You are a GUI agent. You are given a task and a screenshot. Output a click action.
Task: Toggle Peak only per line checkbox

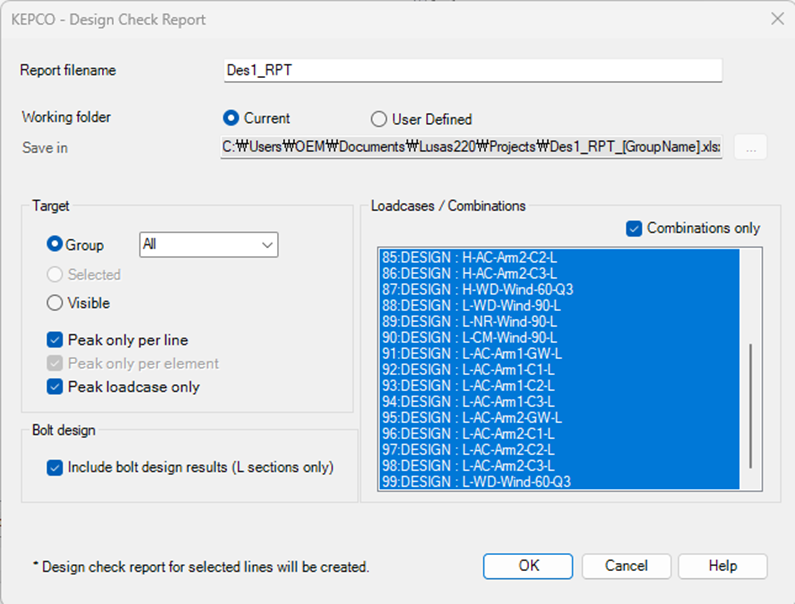[x=56, y=340]
